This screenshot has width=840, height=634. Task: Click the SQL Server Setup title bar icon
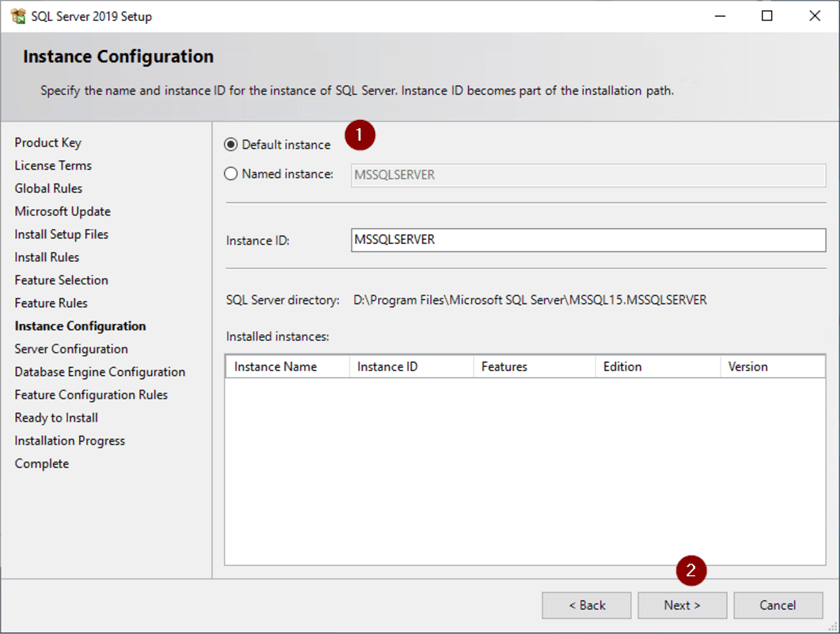[x=16, y=16]
